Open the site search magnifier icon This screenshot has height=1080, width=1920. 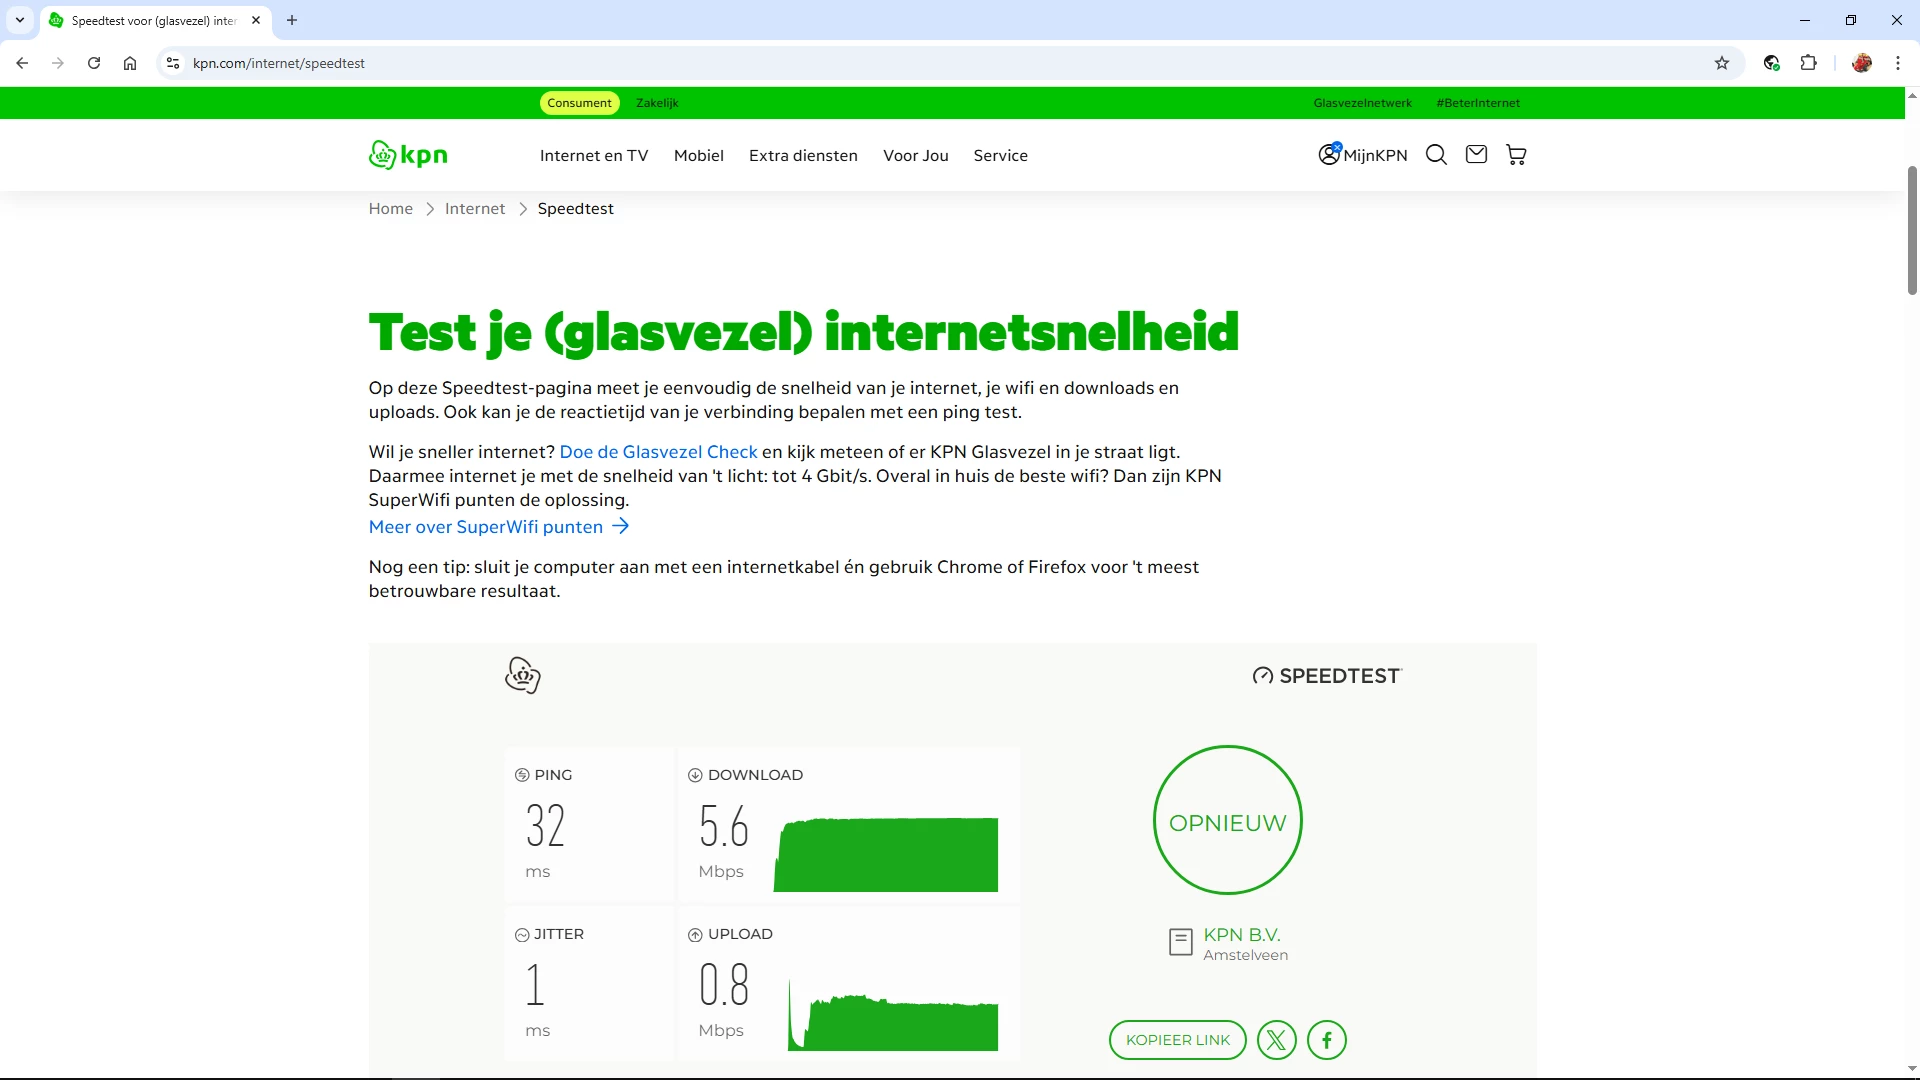pyautogui.click(x=1436, y=155)
